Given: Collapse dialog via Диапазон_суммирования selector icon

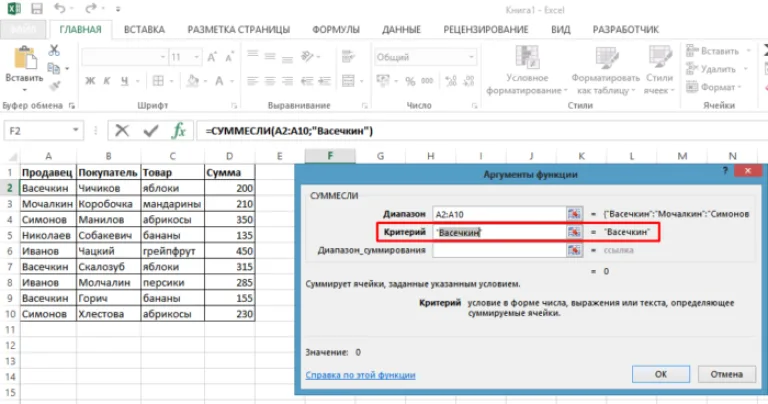Looking at the screenshot, I should 574,250.
